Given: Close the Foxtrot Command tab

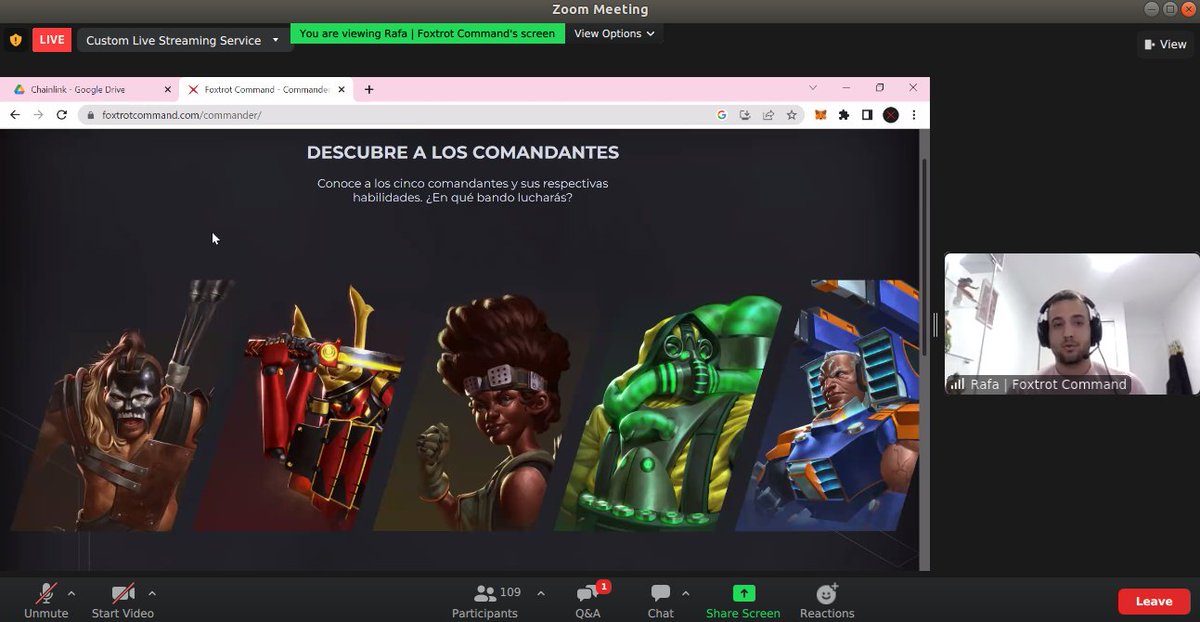Looking at the screenshot, I should [x=341, y=89].
